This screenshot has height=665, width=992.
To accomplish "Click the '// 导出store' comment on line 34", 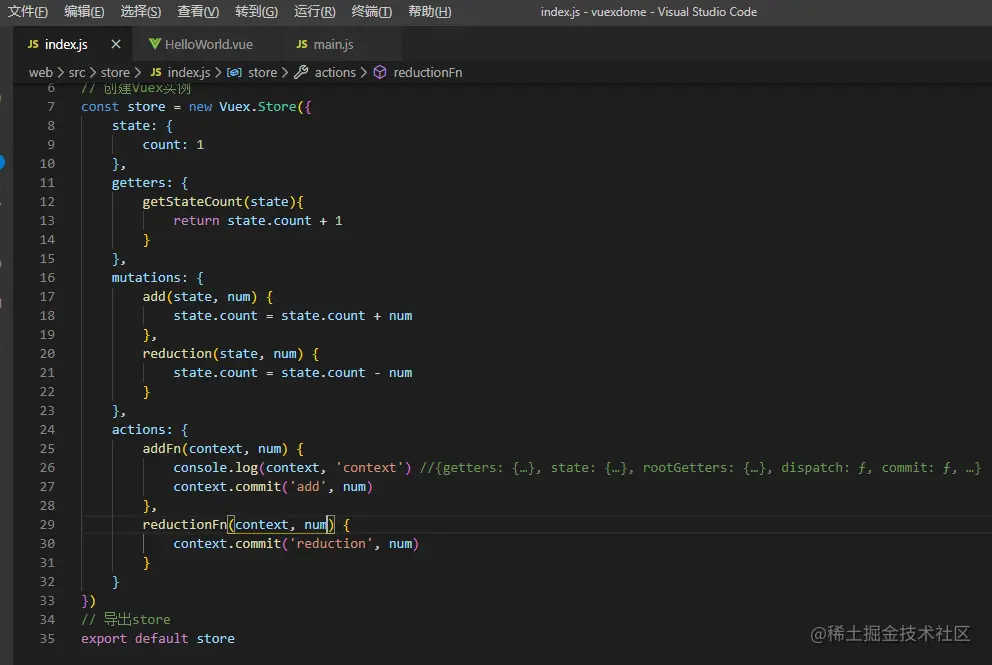I will 126,619.
